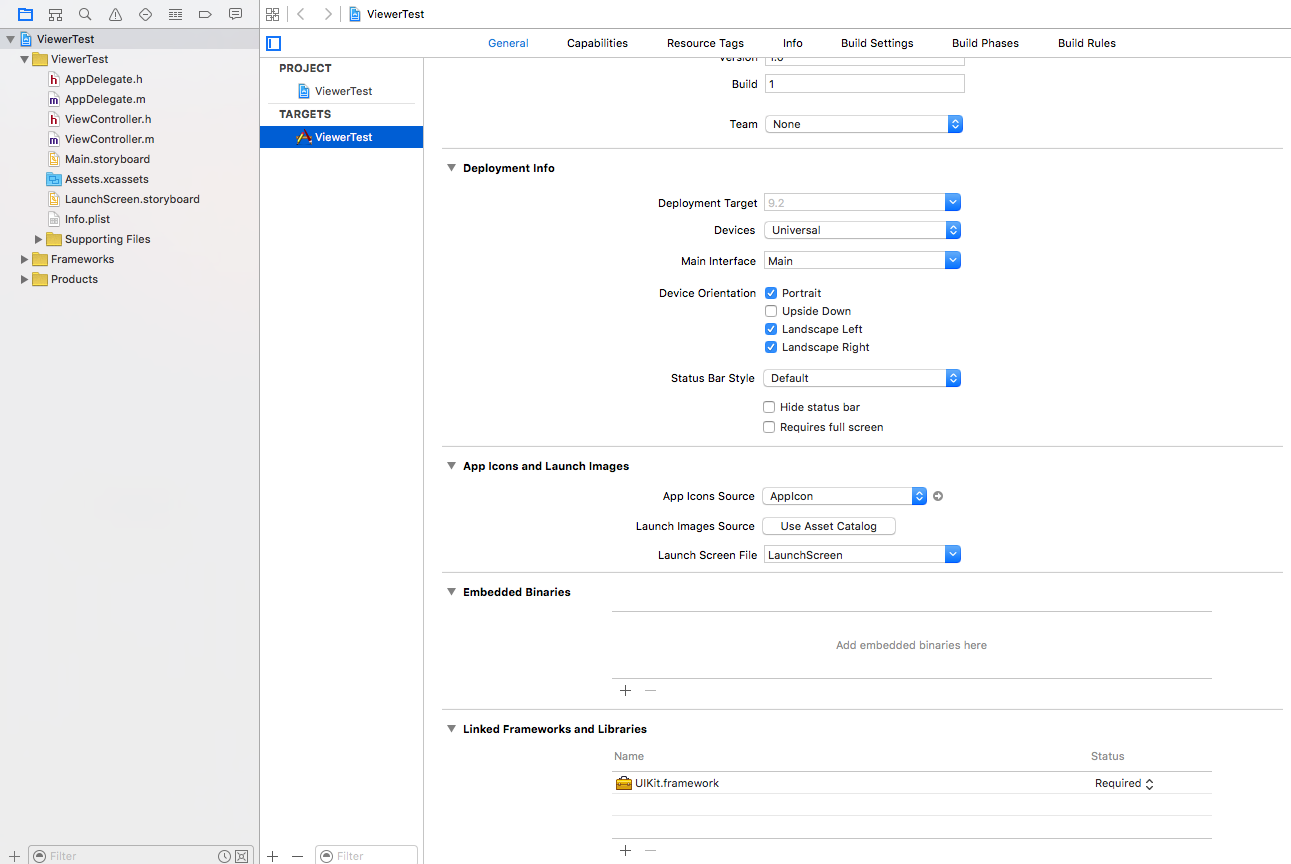The image size is (1291, 864).
Task: Switch to the Build Settings tab
Action: [876, 43]
